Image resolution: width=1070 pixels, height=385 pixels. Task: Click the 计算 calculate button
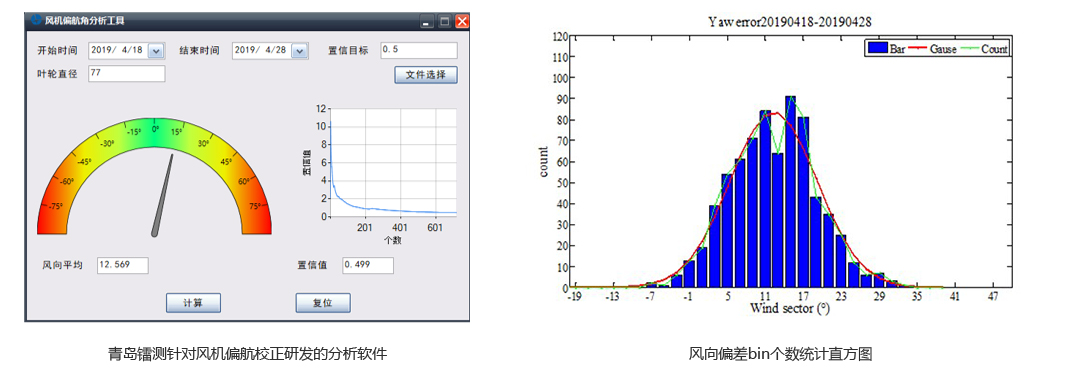pos(193,302)
